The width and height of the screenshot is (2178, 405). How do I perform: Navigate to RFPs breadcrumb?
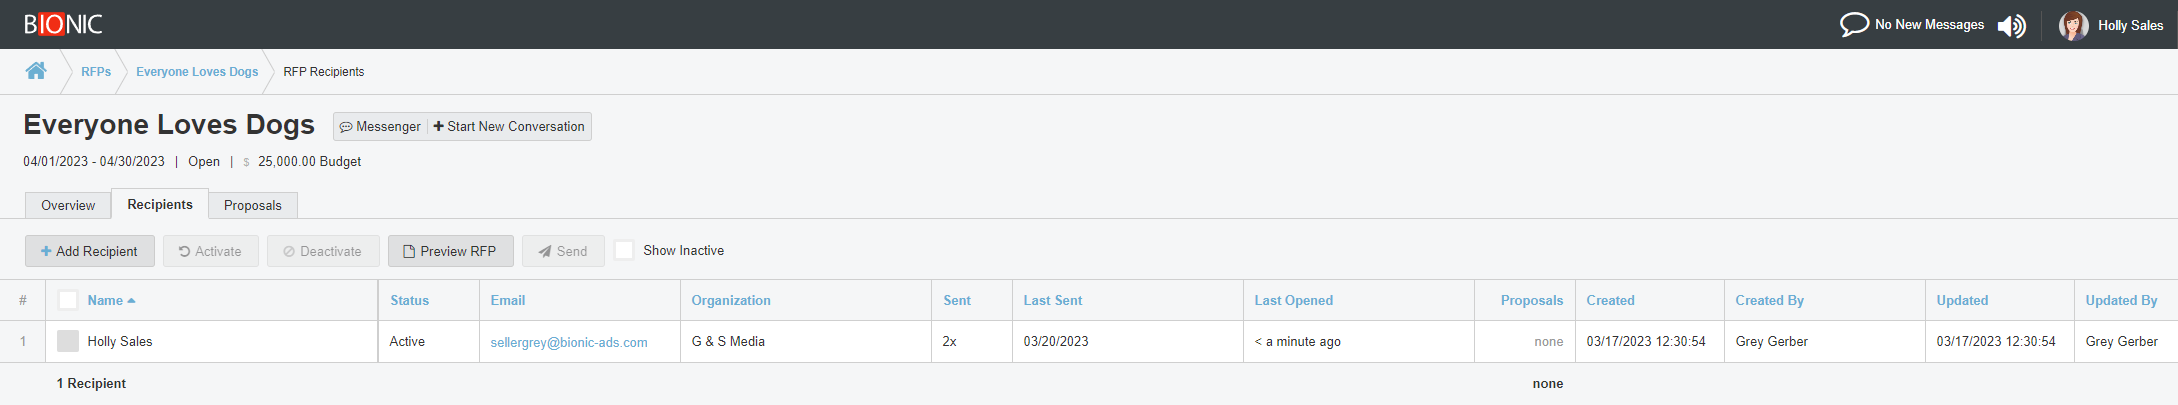96,72
